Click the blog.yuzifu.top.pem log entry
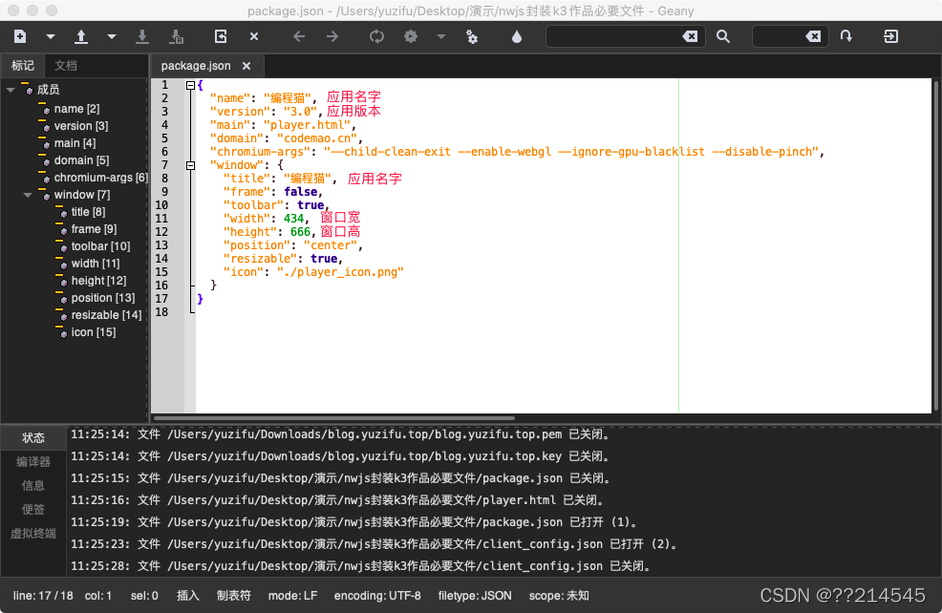This screenshot has height=613, width=942. (x=341, y=435)
